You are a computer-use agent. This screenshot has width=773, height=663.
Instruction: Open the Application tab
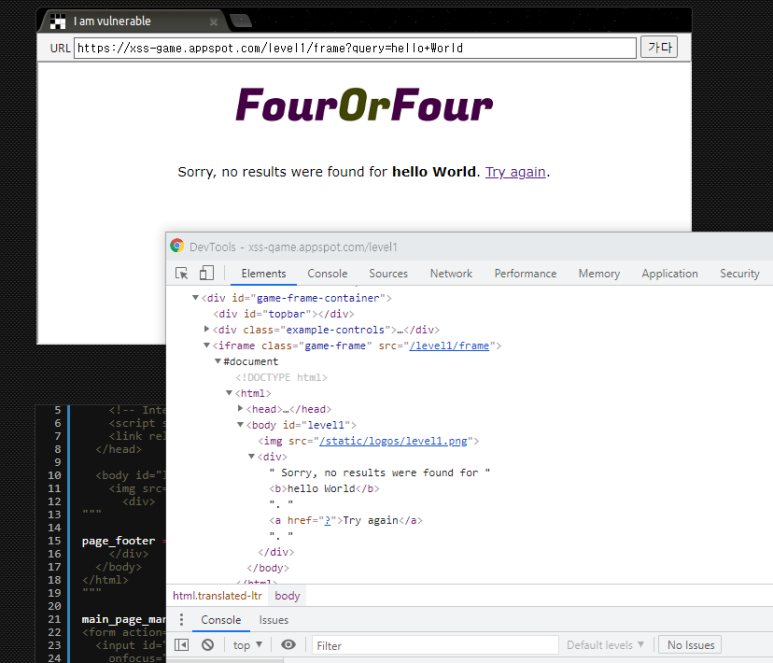click(x=669, y=274)
